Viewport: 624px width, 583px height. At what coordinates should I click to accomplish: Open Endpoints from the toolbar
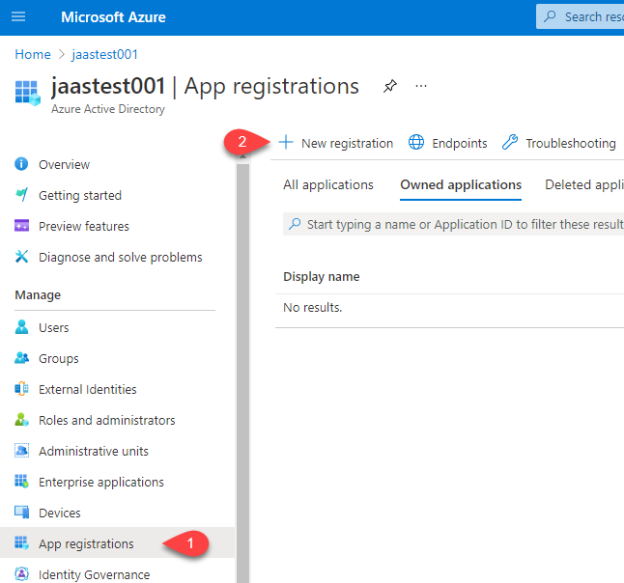(x=448, y=143)
